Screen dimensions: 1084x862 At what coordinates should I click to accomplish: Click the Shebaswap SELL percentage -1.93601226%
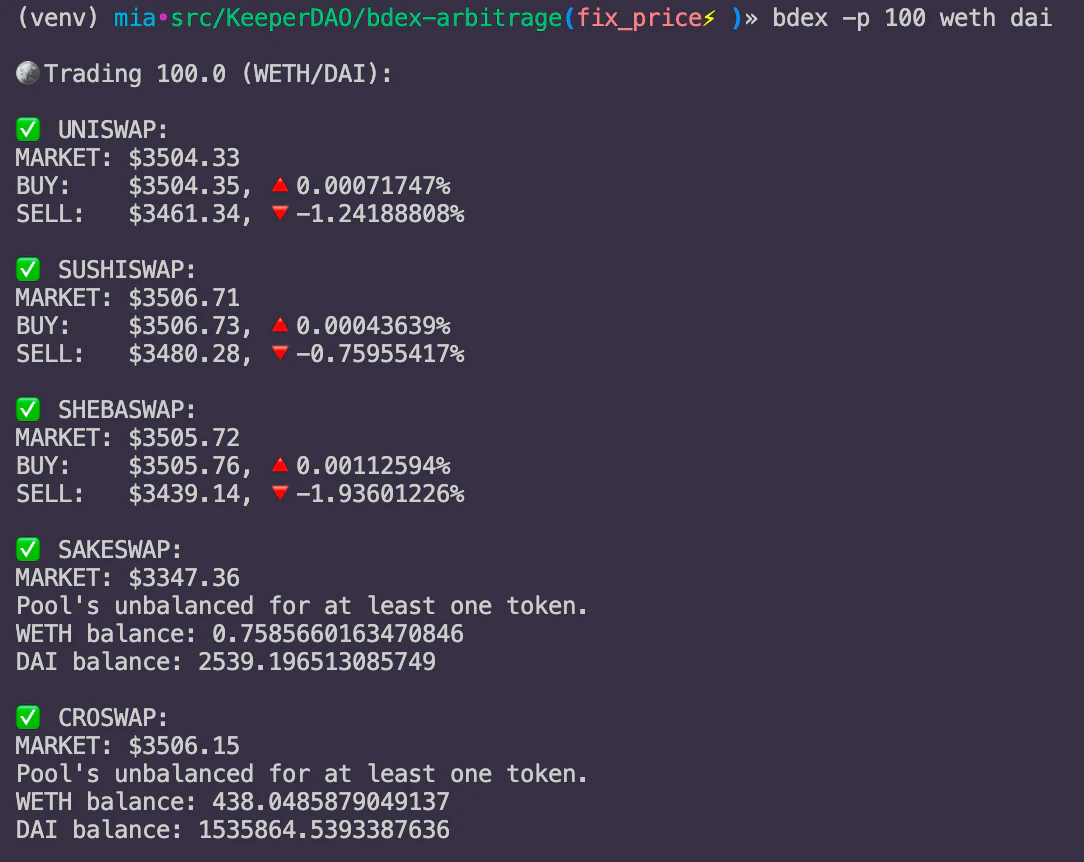[380, 494]
